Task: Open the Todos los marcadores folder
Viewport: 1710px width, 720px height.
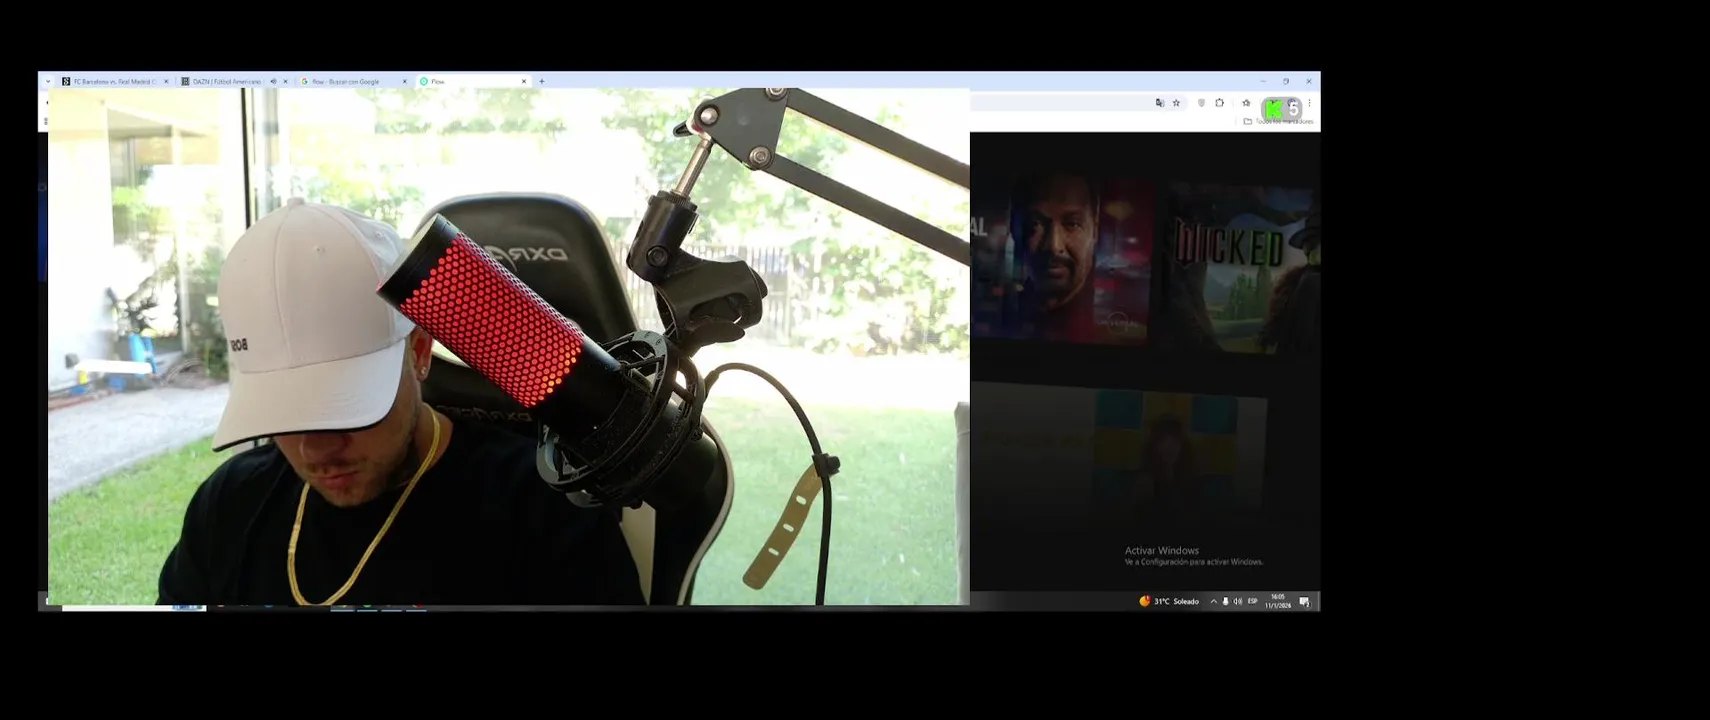Action: (x=1279, y=121)
